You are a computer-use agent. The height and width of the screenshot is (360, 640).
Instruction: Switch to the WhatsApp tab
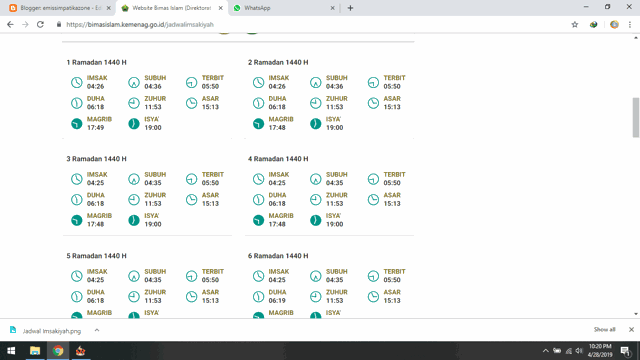click(284, 8)
